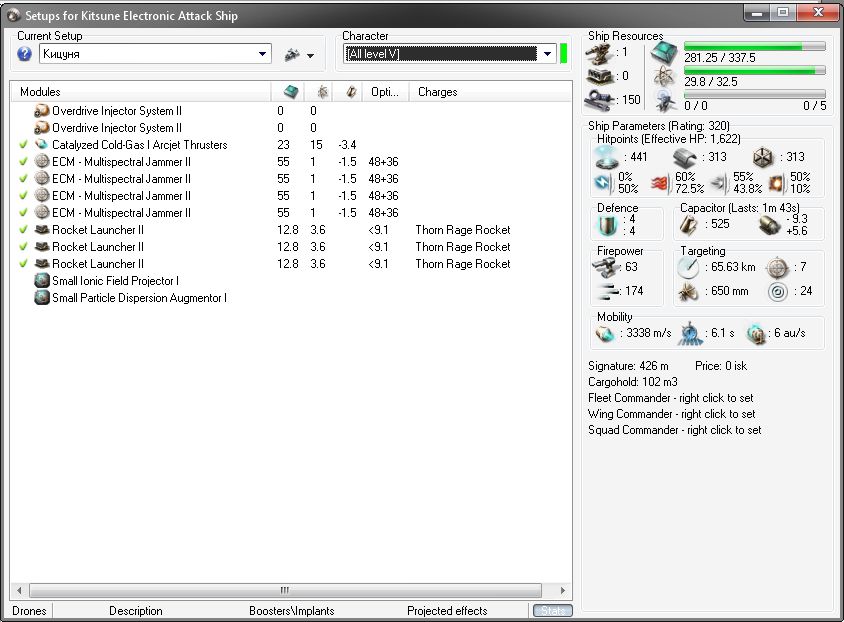
Task: Click the Small Ionic Field Projector I icon
Action: tap(41, 281)
